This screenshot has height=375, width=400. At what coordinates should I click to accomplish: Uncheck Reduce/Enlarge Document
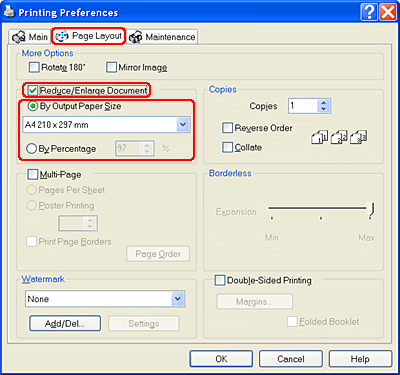point(33,90)
